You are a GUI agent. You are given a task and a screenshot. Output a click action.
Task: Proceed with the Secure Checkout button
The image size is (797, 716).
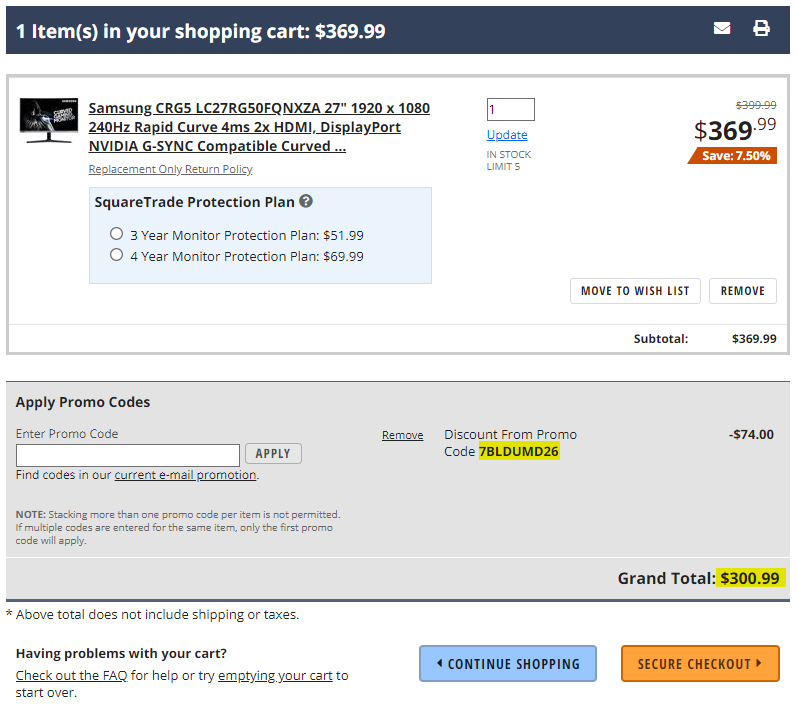point(700,664)
